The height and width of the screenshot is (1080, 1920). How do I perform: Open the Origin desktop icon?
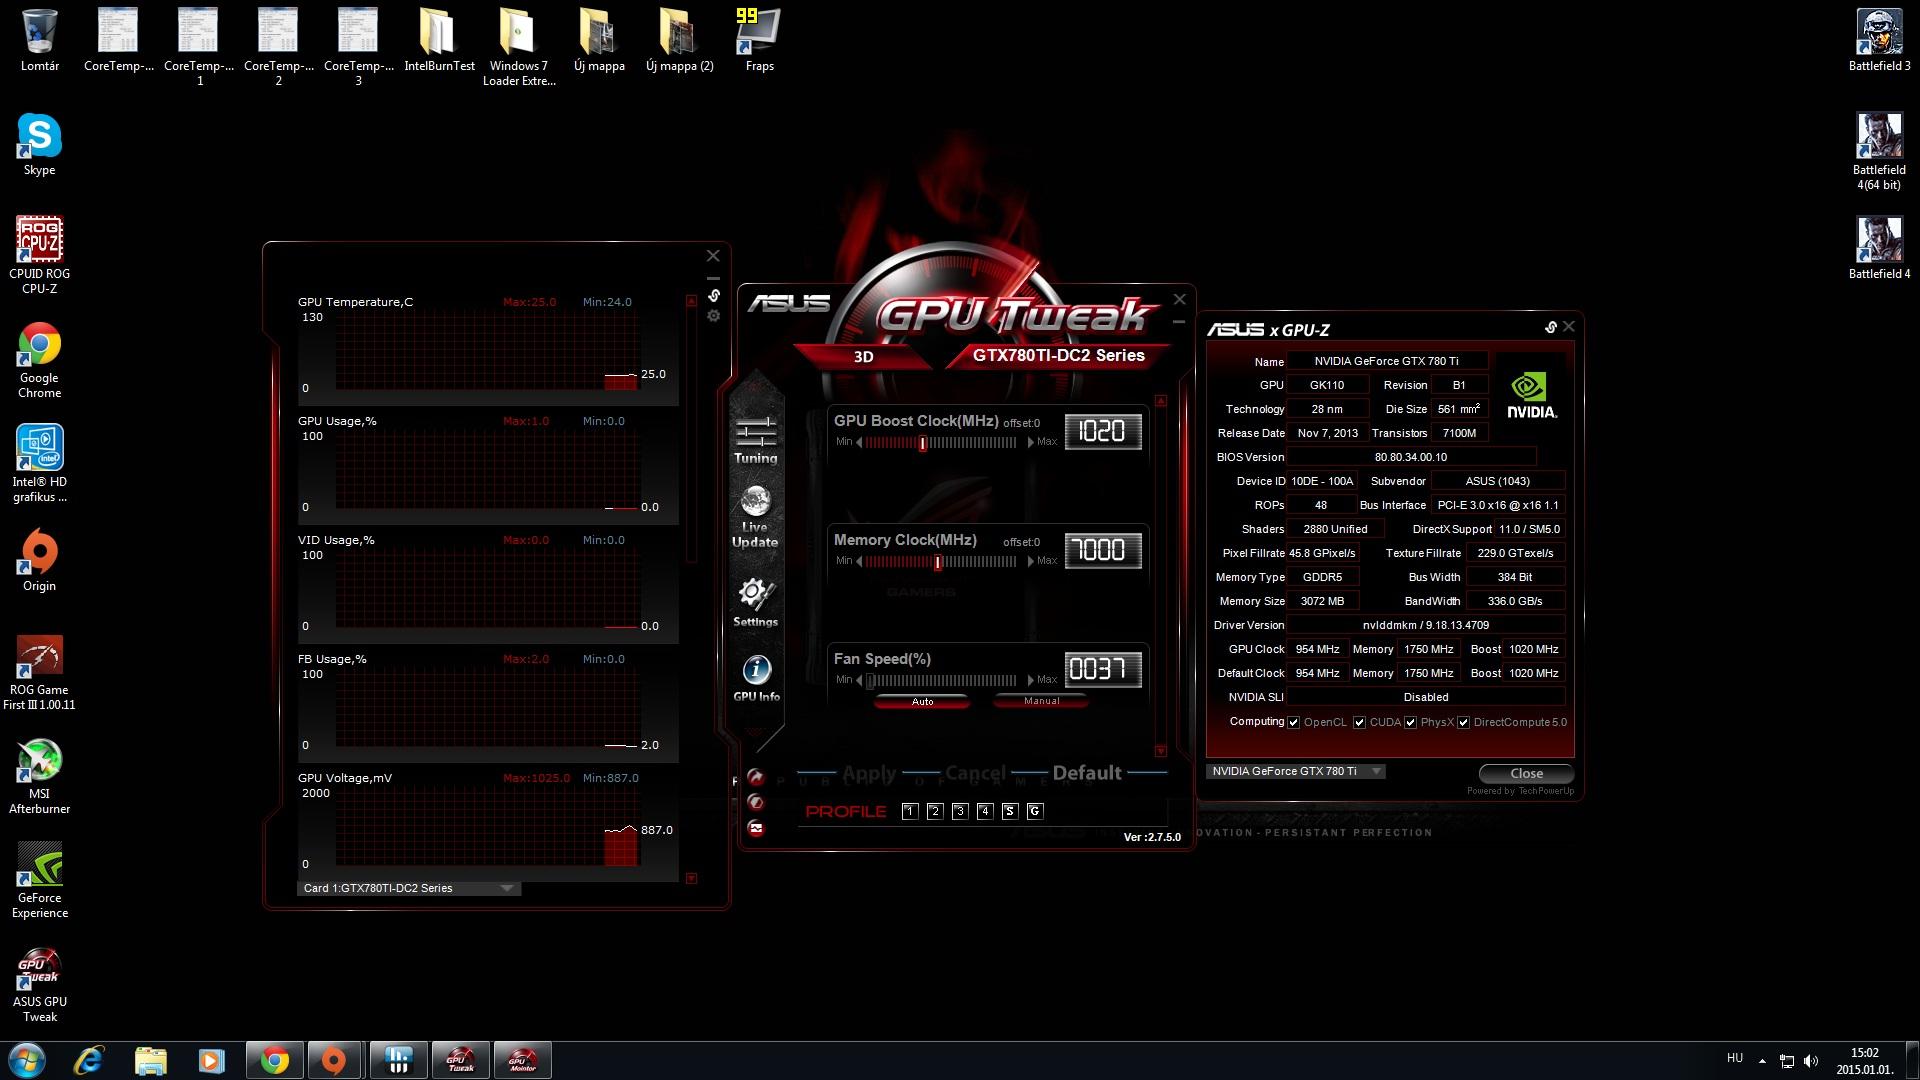tap(39, 561)
